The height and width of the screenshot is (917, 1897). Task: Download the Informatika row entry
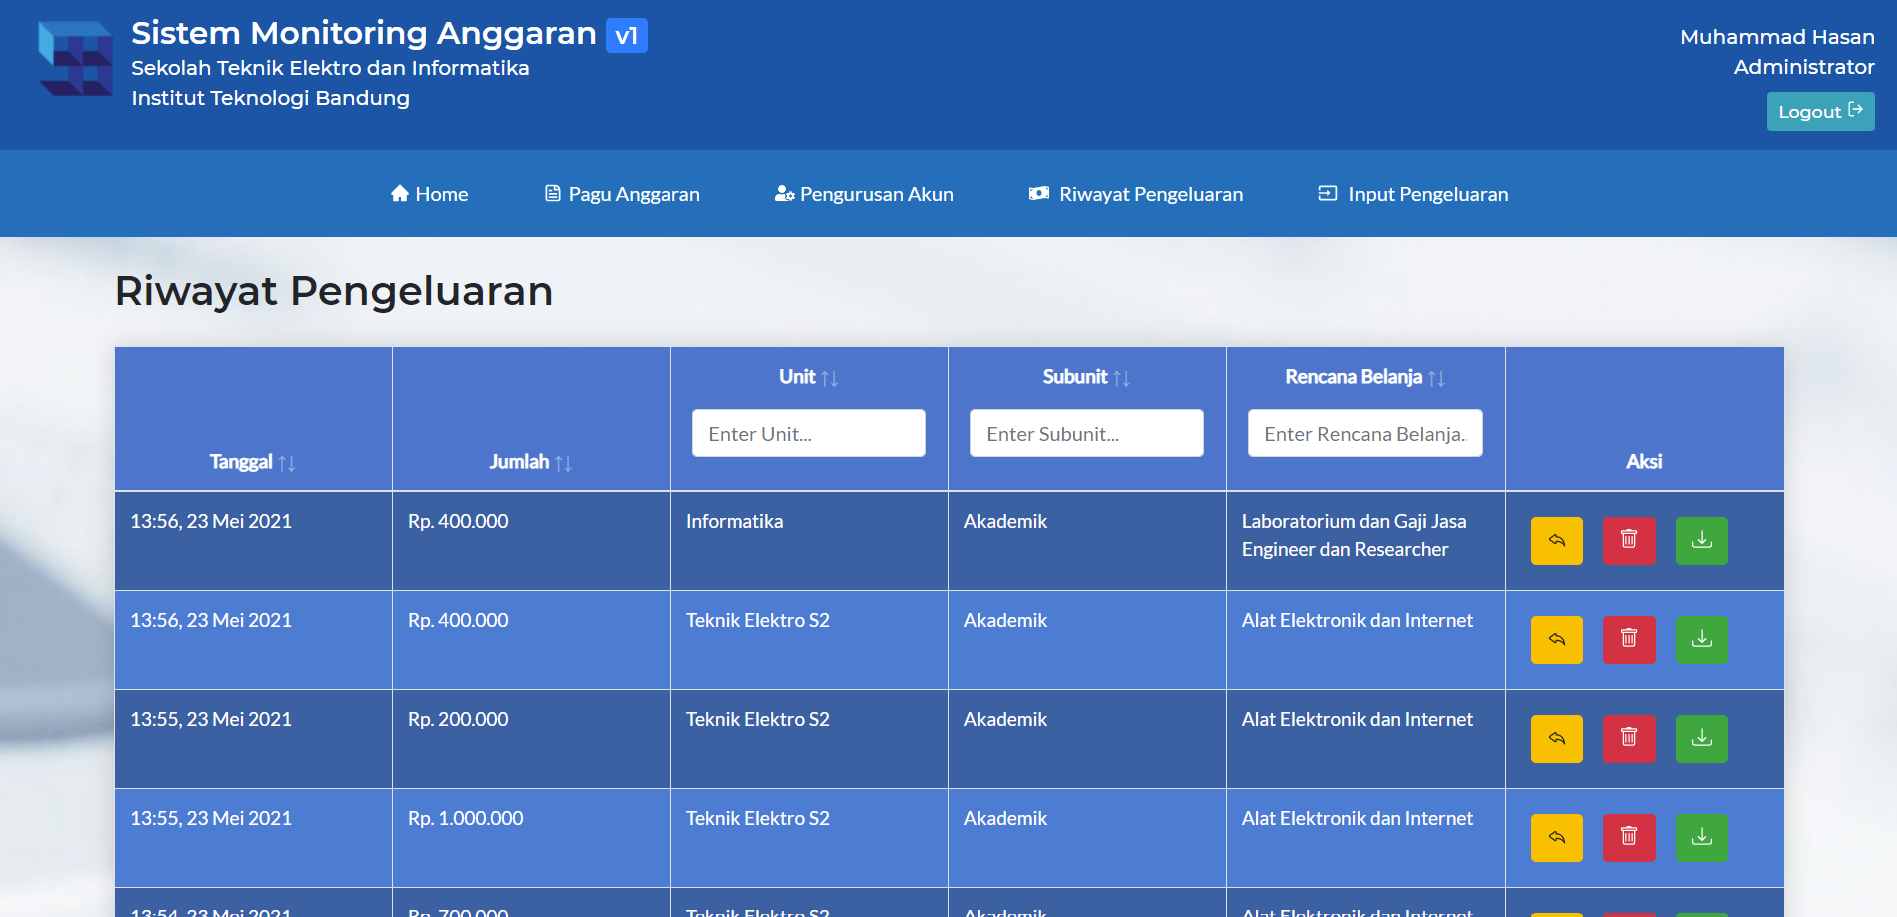[x=1702, y=541]
